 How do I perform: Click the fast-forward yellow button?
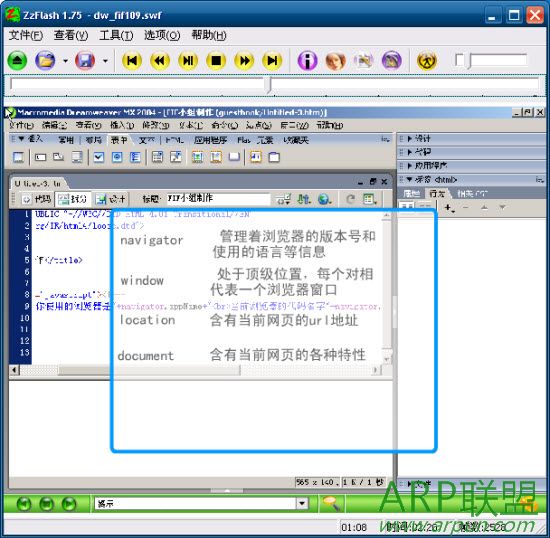244,61
